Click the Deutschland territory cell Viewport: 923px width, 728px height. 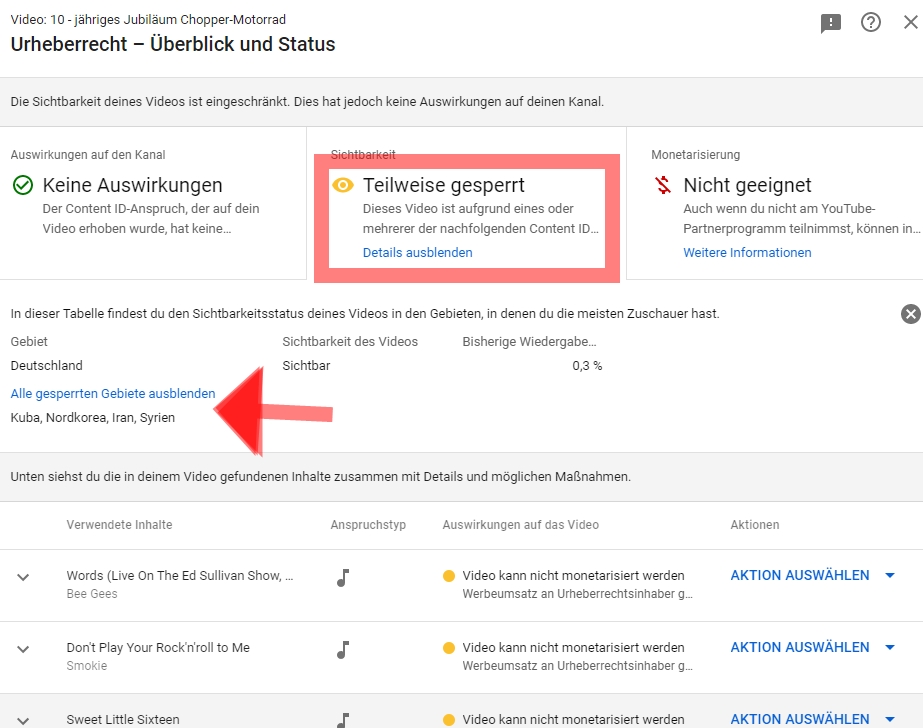coord(47,365)
